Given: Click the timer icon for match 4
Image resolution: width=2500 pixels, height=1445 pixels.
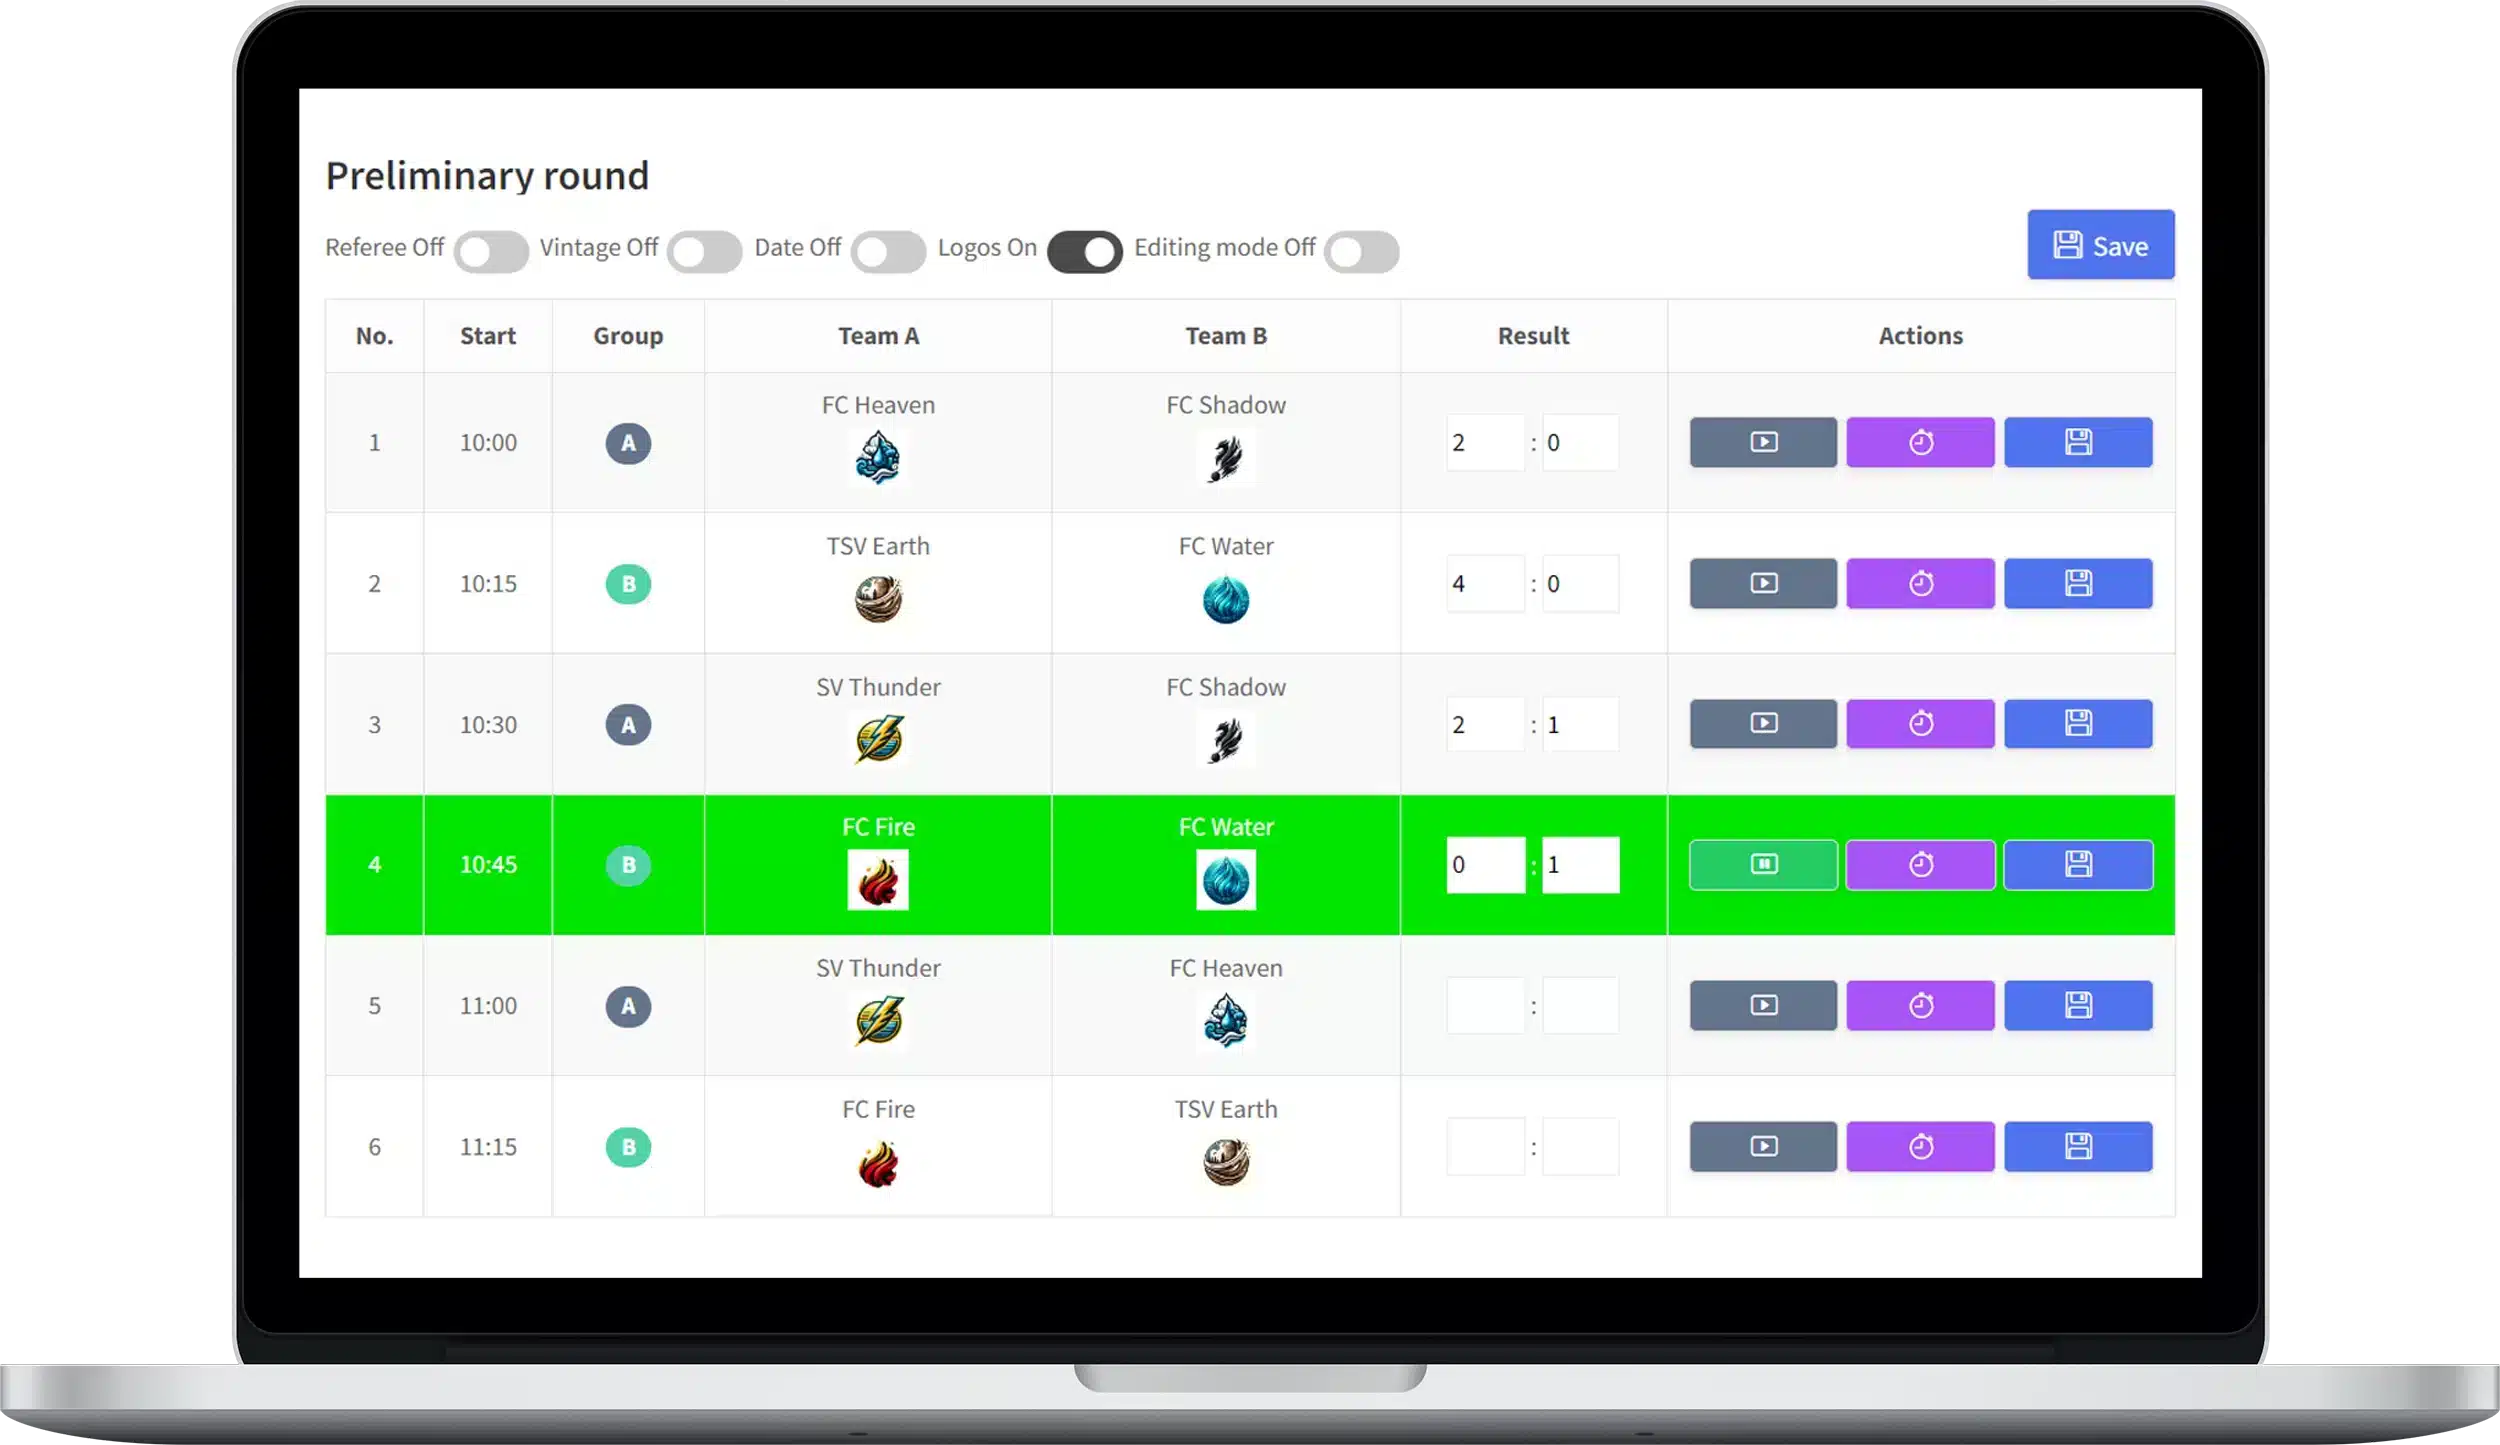Looking at the screenshot, I should click(x=1921, y=865).
